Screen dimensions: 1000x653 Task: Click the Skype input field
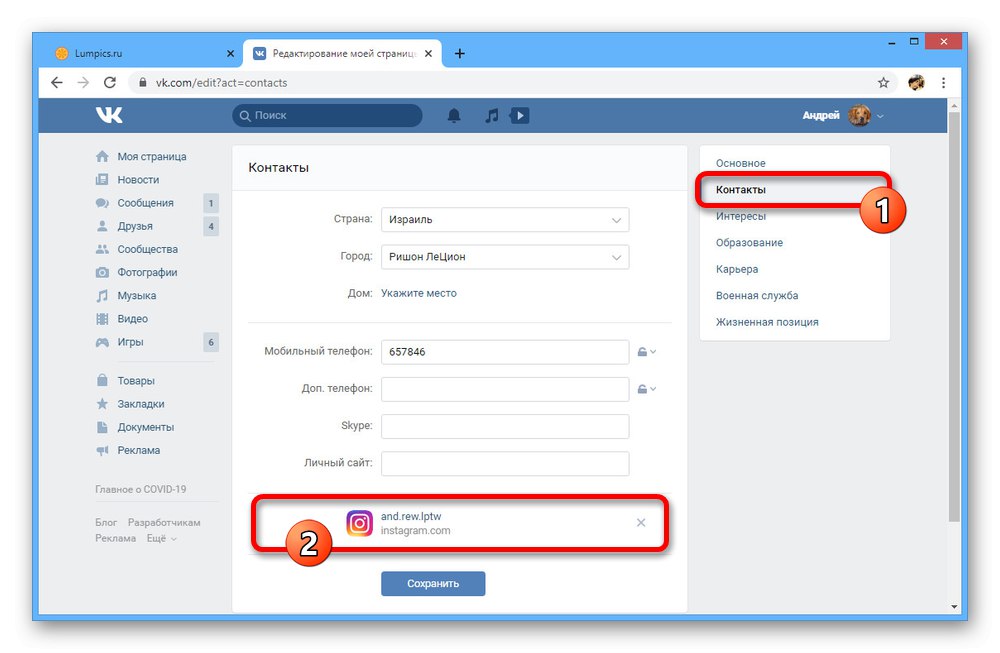pyautogui.click(x=505, y=426)
